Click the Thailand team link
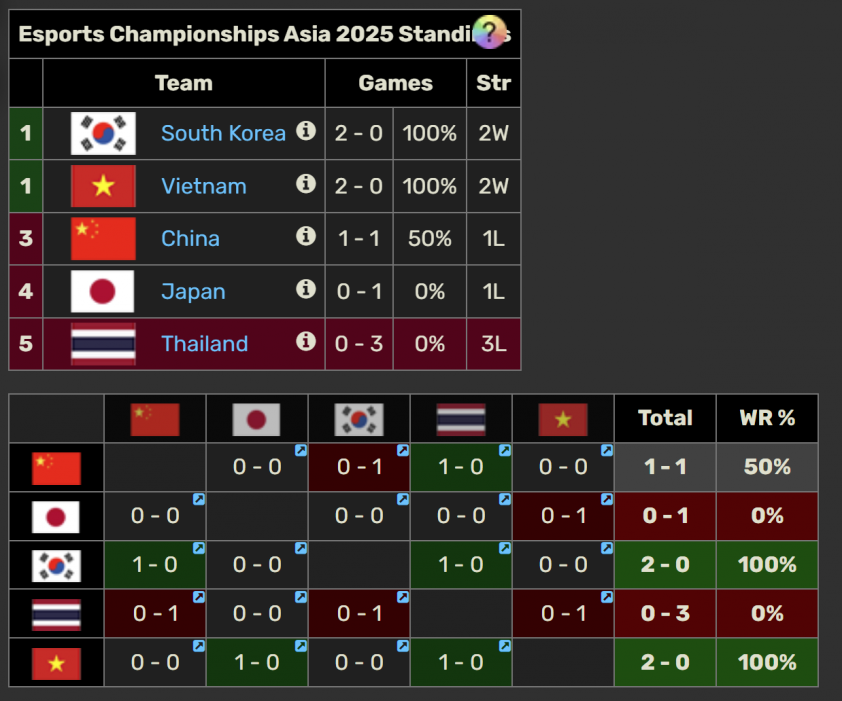Screen dimensions: 842x701 [204, 344]
